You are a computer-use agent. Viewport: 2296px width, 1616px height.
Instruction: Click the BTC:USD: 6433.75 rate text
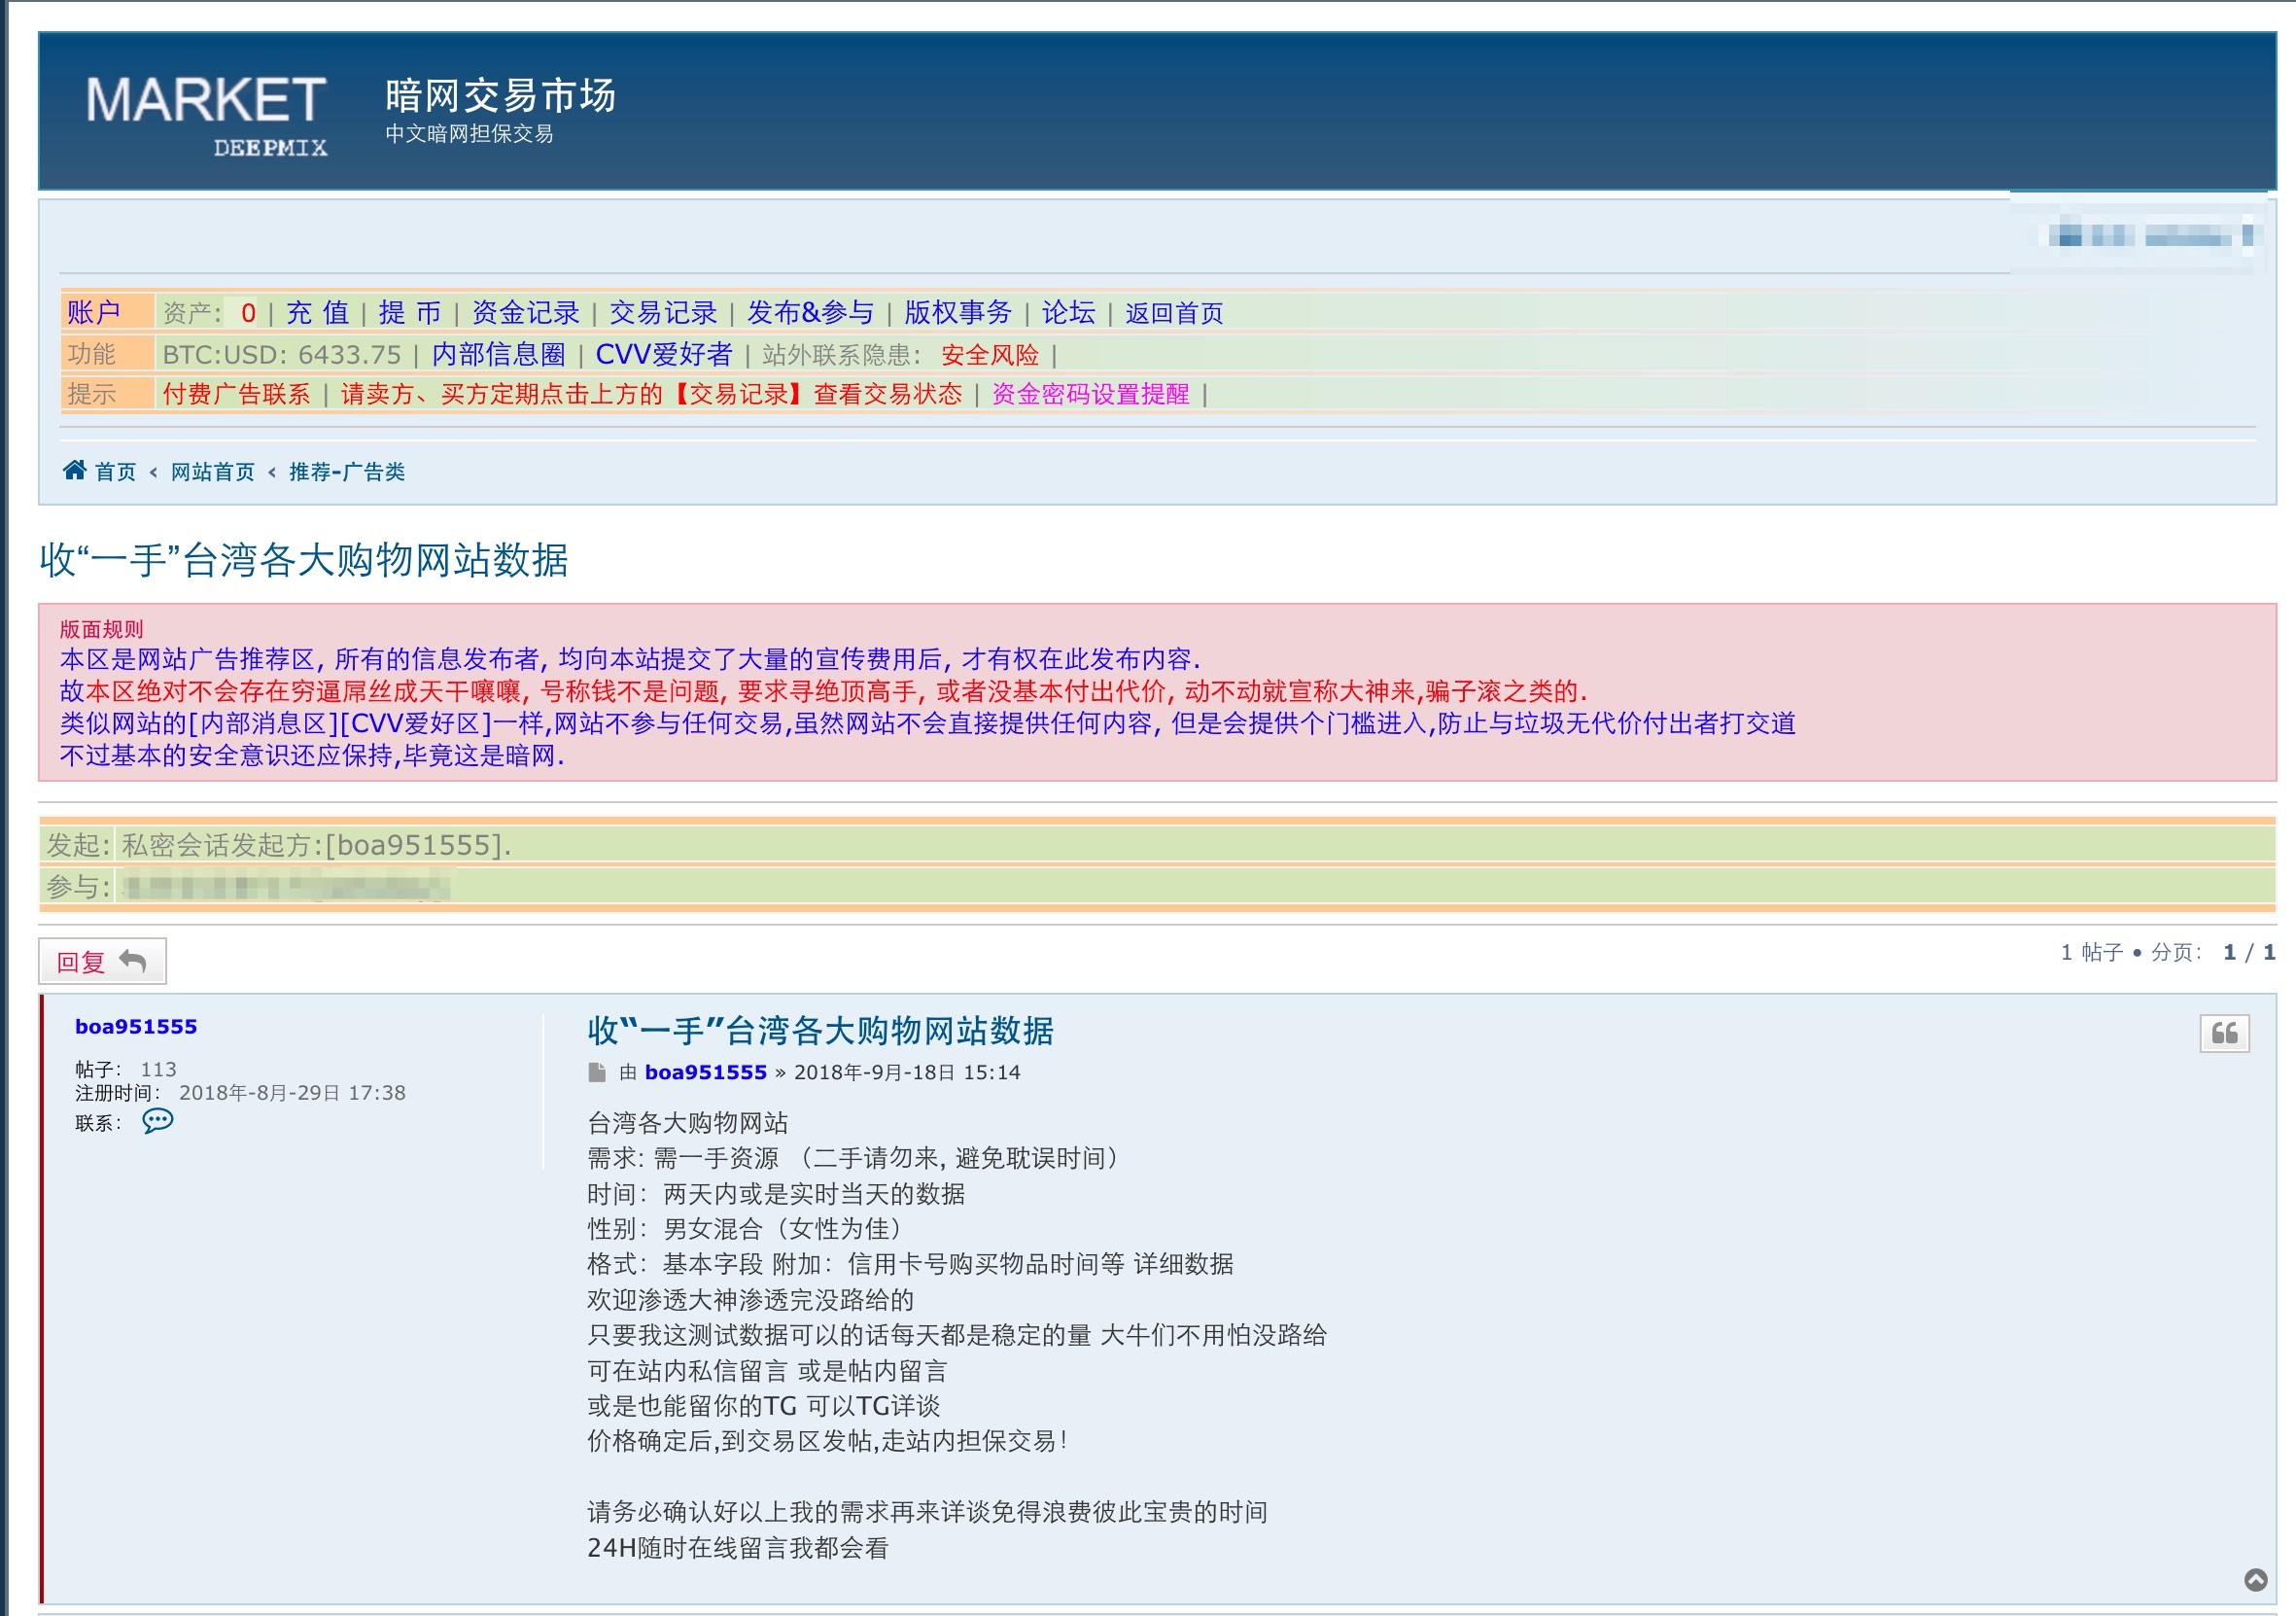(x=281, y=354)
